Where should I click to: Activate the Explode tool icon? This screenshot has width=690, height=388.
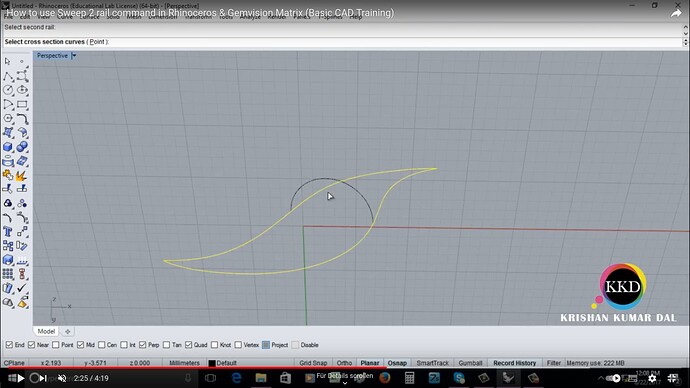[x=21, y=176]
